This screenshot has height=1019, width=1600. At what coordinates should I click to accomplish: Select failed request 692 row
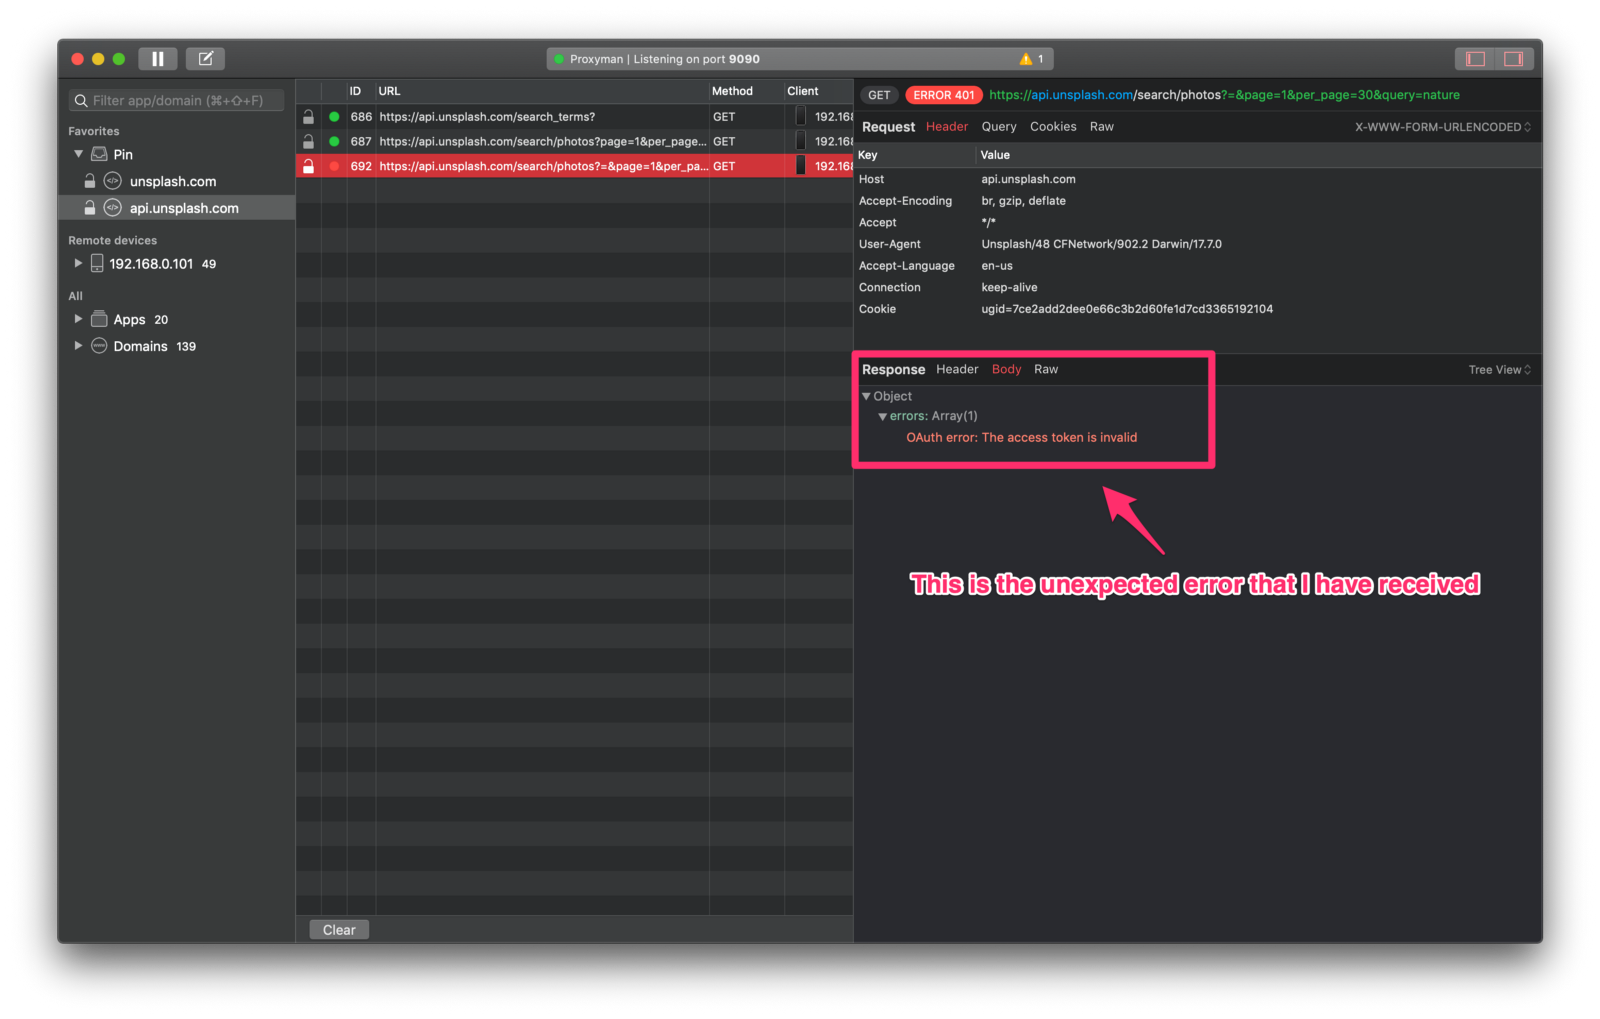[x=574, y=166]
